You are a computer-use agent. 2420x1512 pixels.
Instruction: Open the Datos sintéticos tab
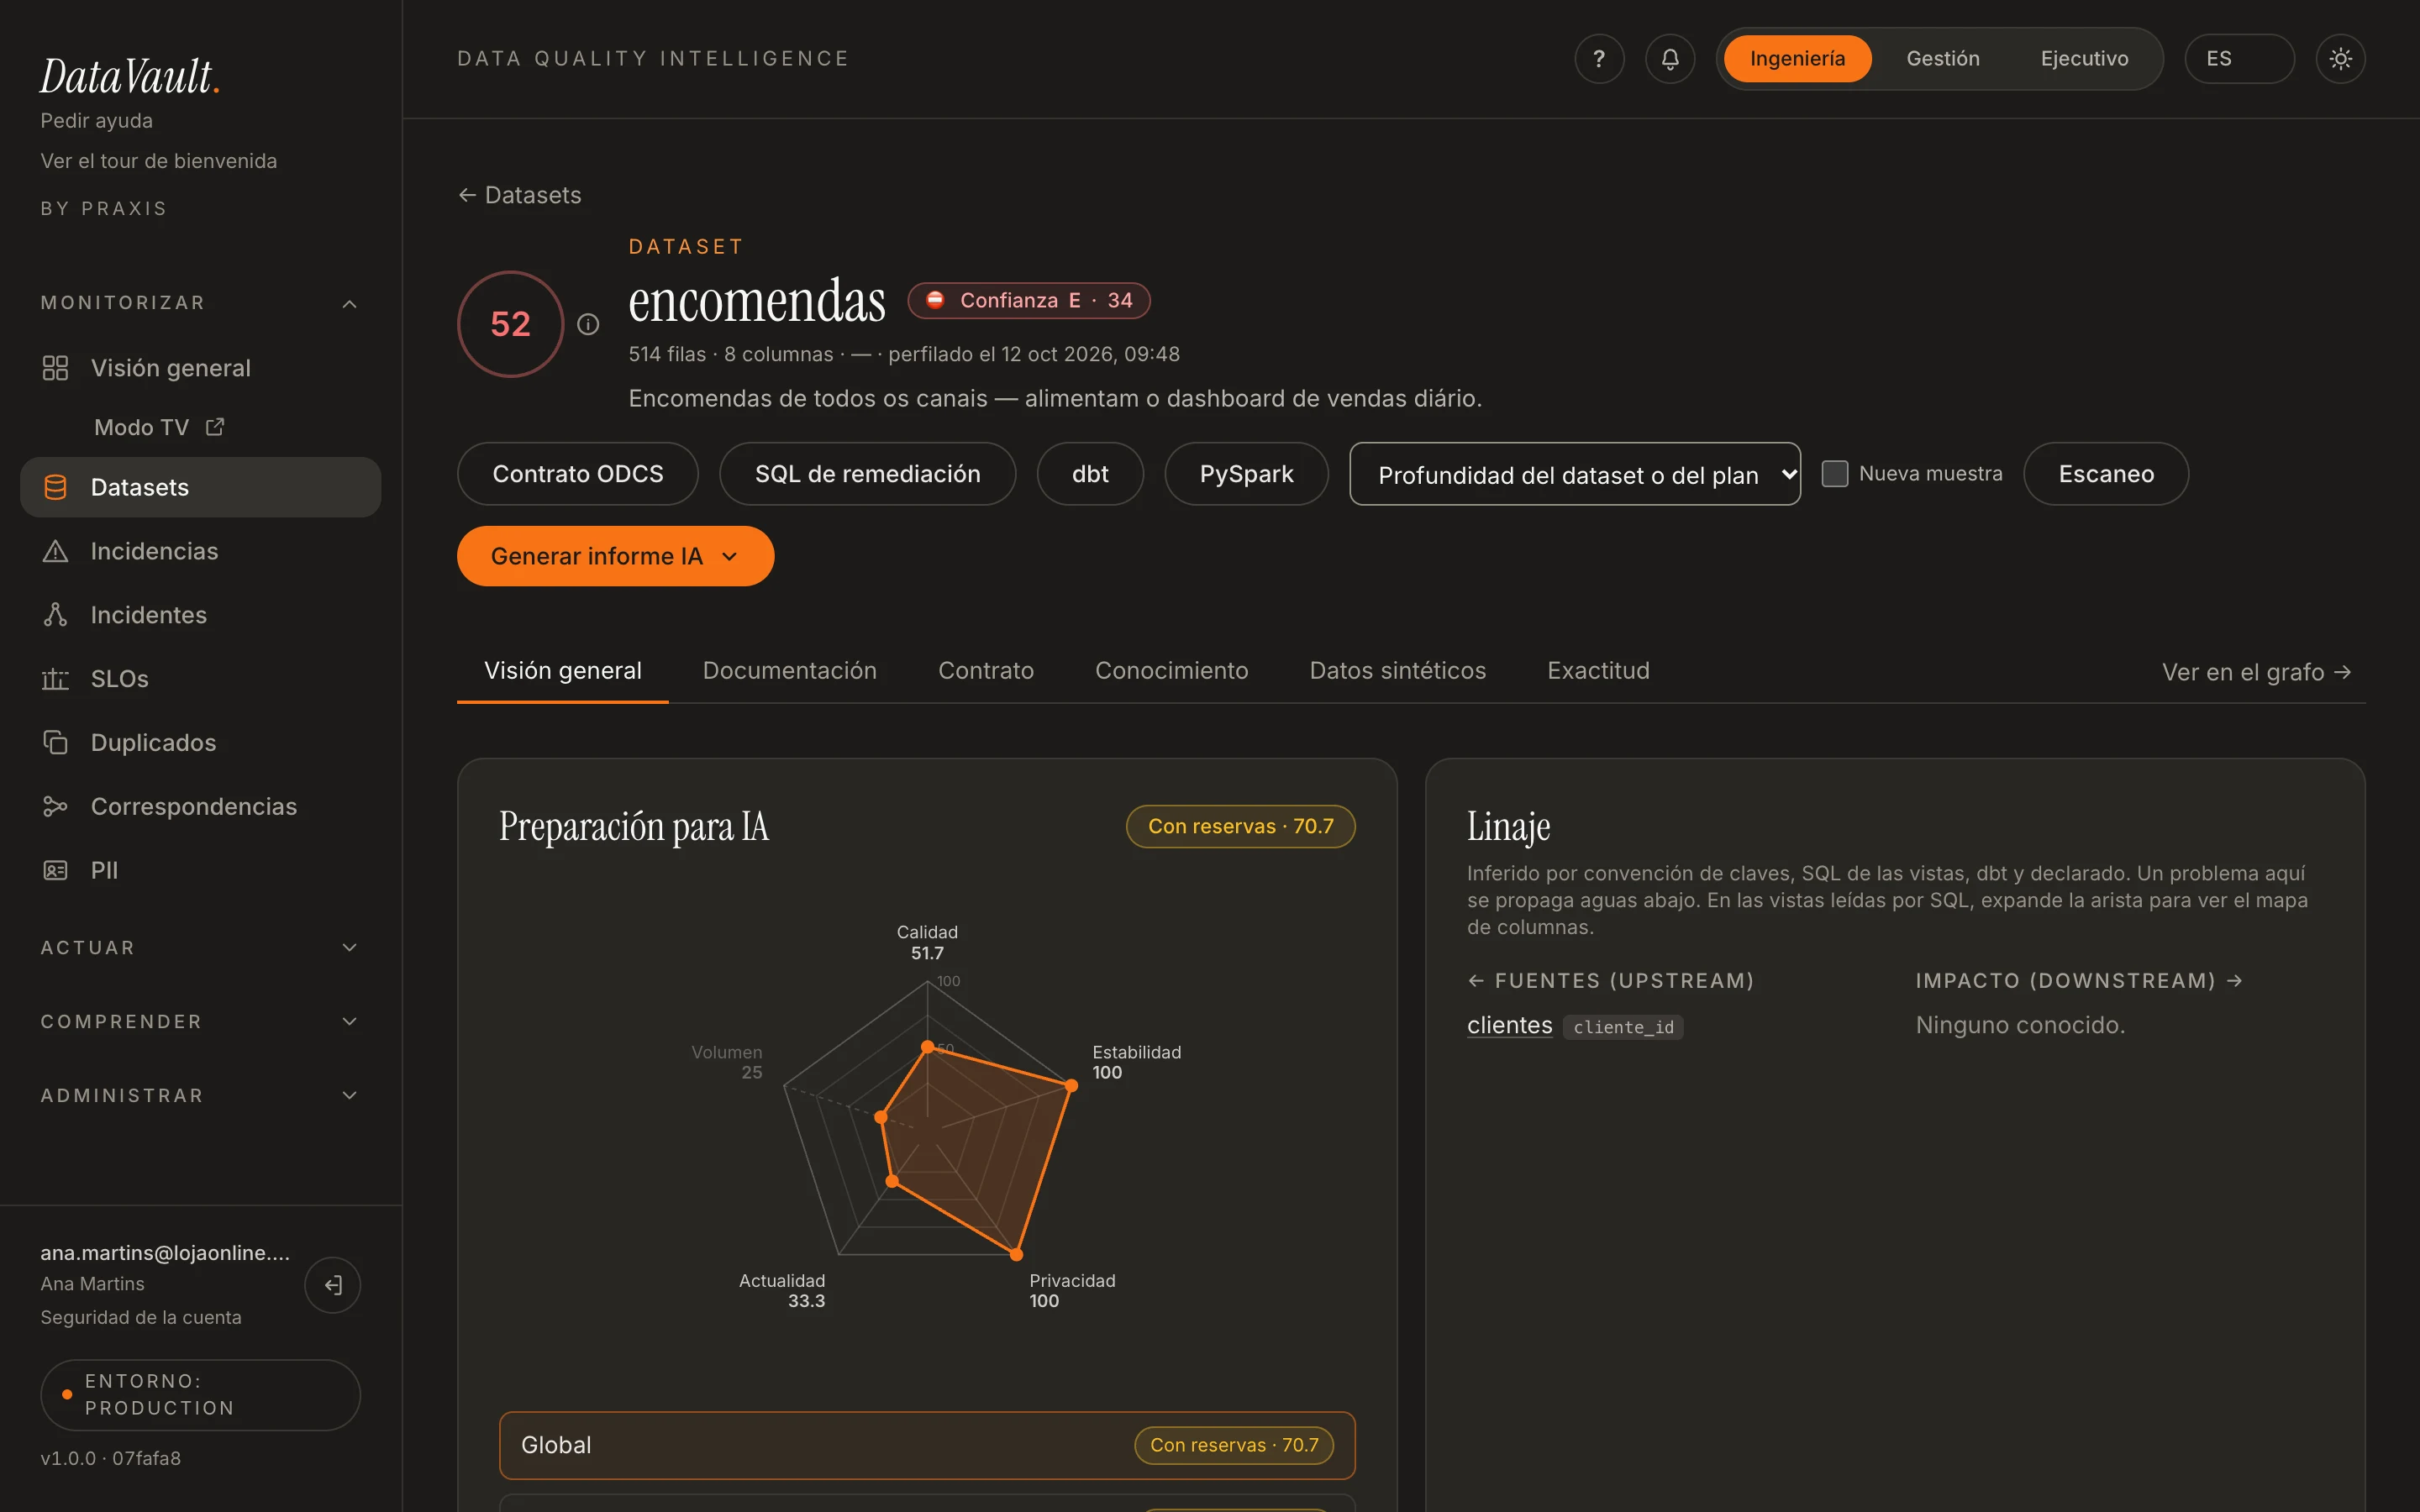(1397, 671)
